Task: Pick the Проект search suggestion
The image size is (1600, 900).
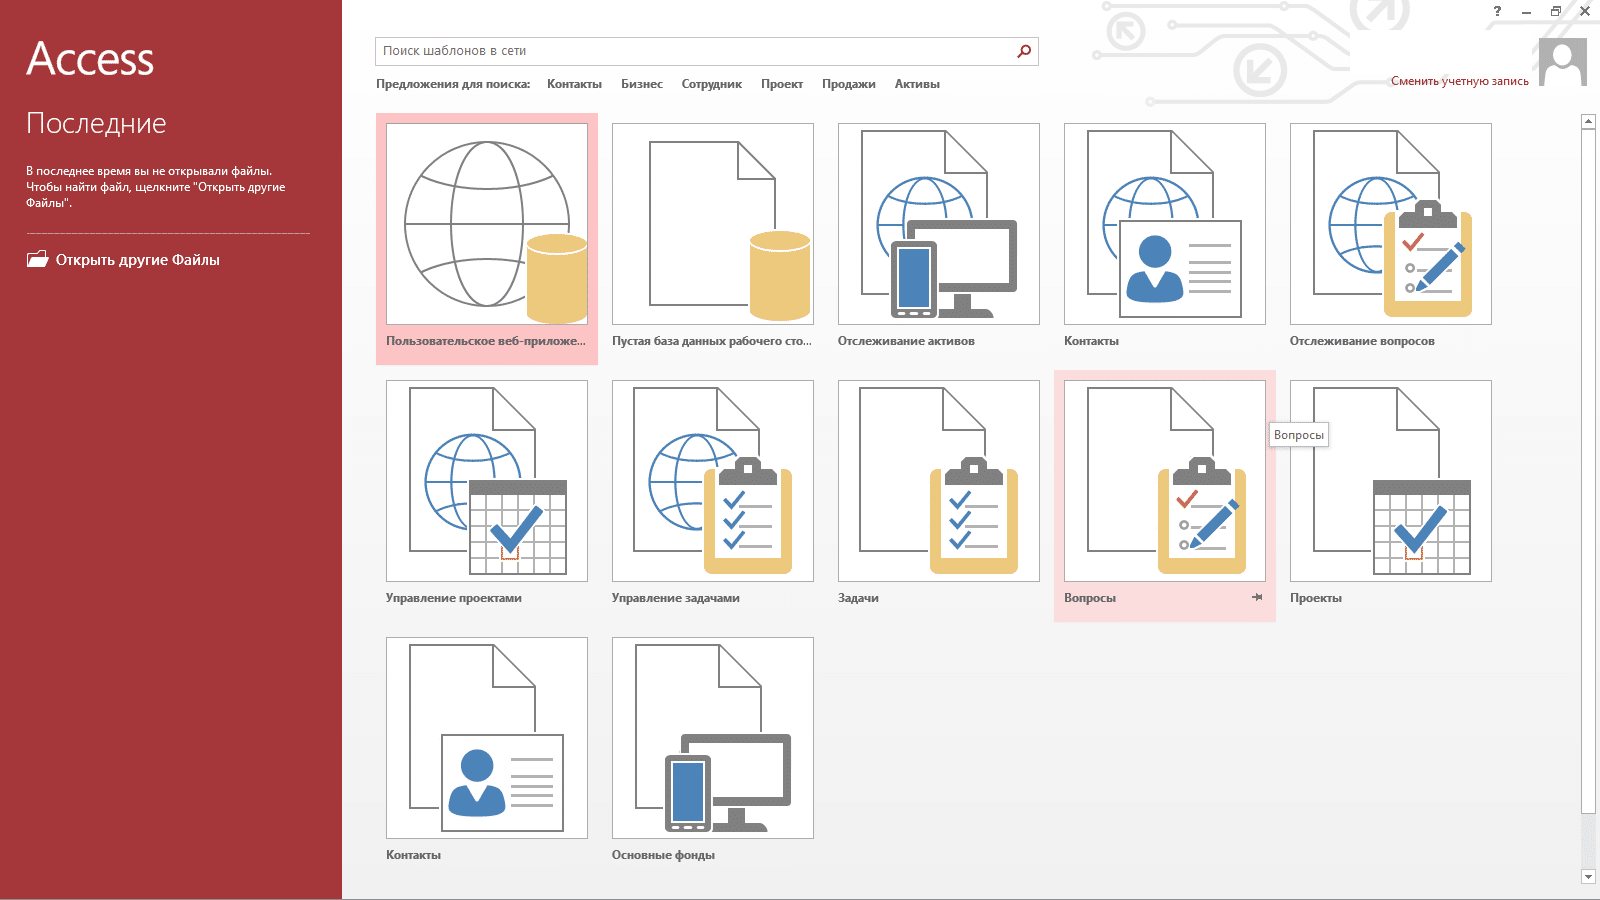Action: [782, 84]
